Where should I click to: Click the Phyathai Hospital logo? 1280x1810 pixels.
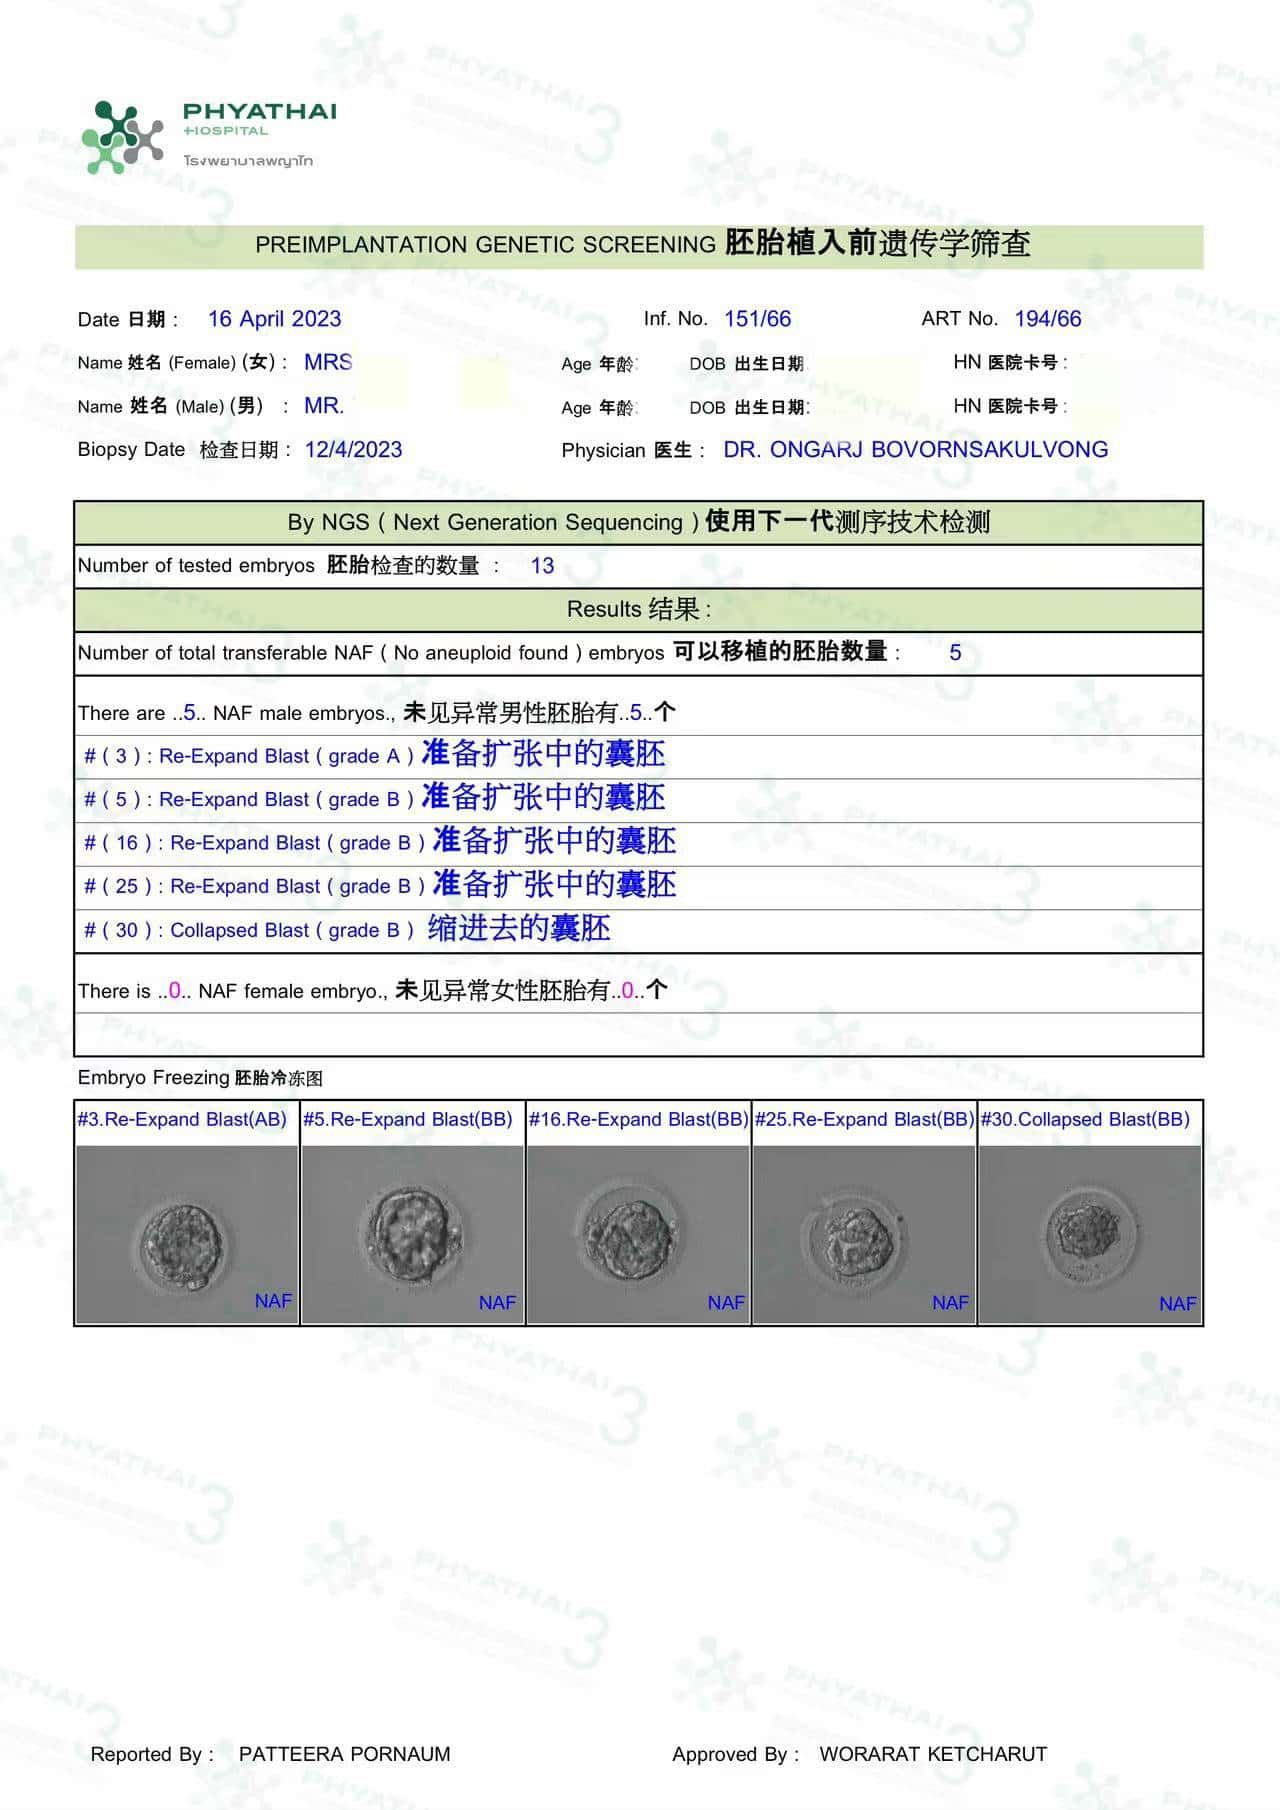208,136
